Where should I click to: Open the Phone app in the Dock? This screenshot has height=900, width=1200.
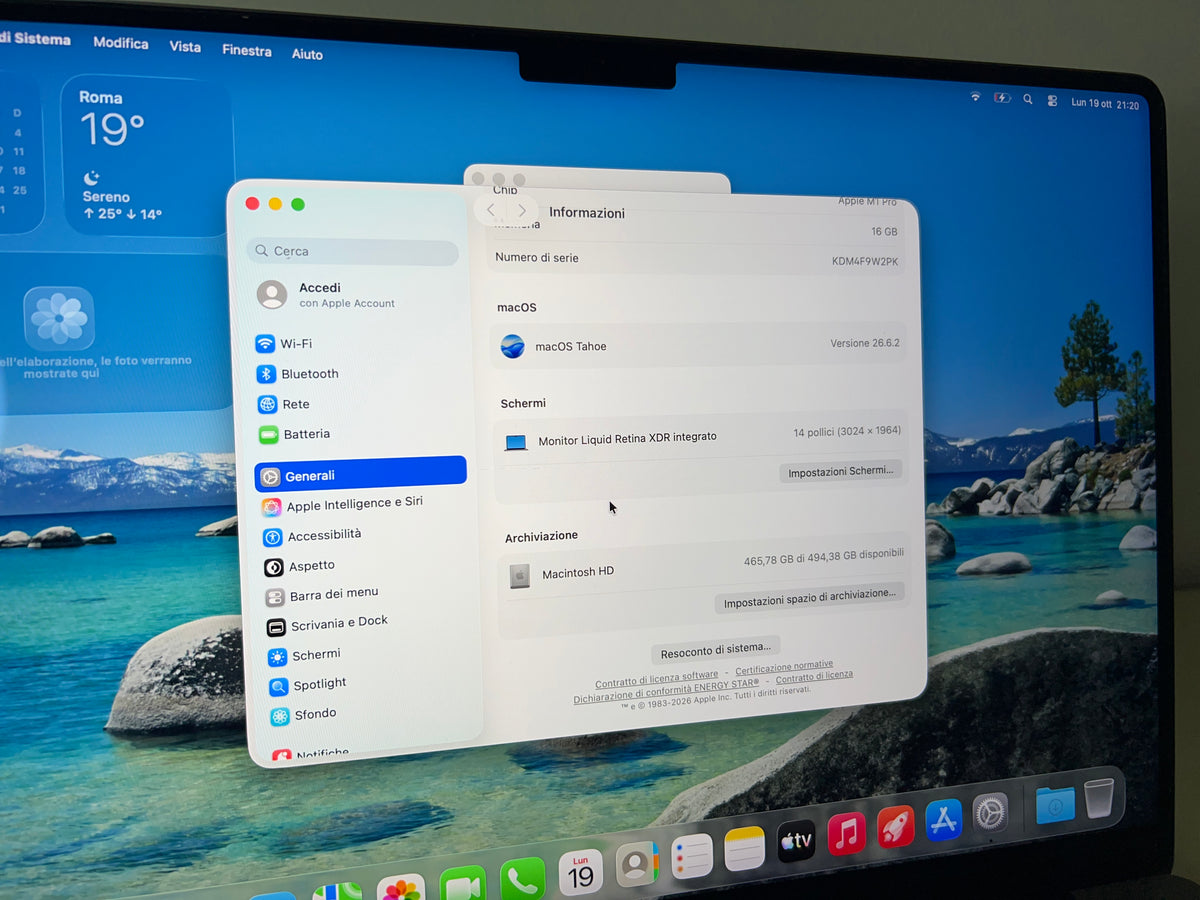[522, 878]
